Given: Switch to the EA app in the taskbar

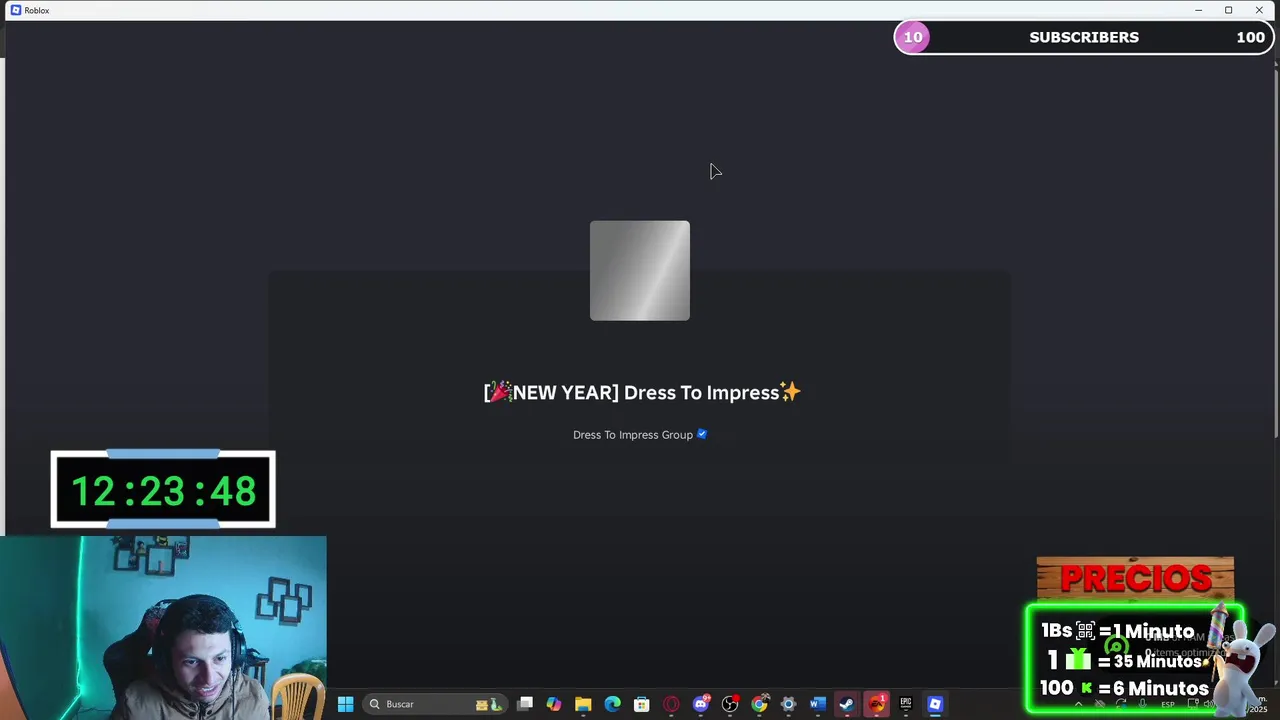Looking at the screenshot, I should [876, 704].
